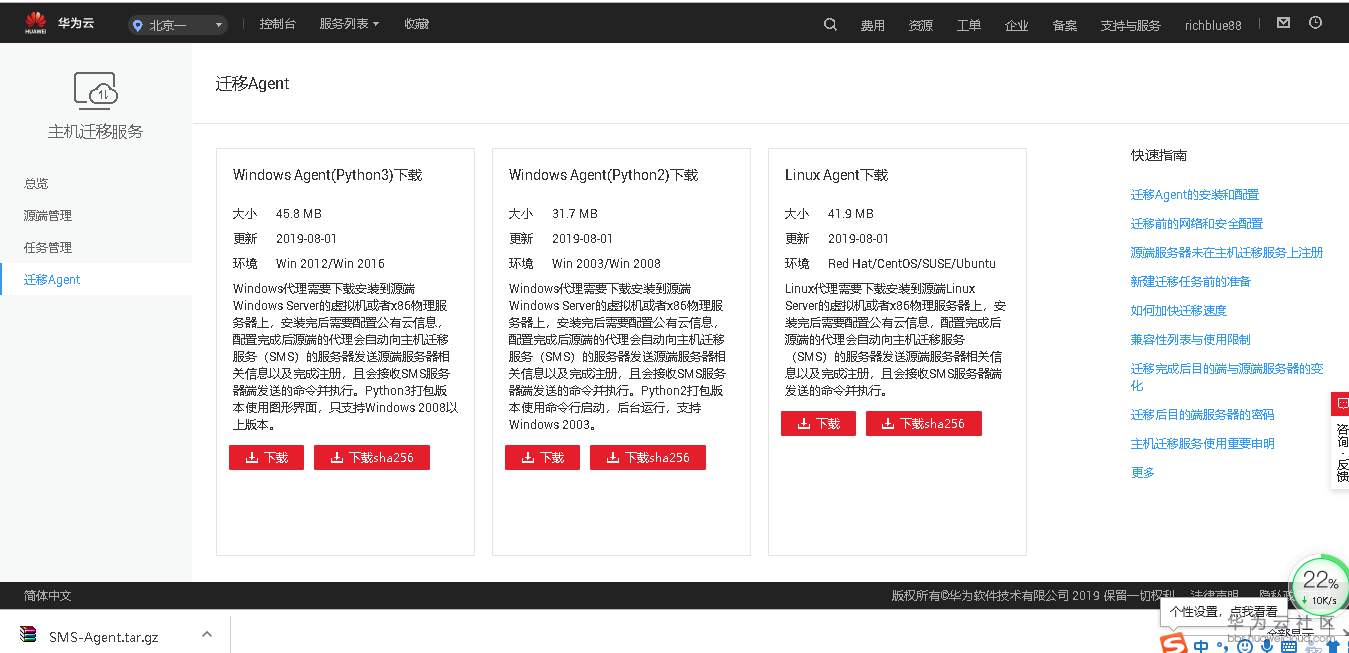The width and height of the screenshot is (1349, 653).
Task: Open the red consultation feedback tab
Action: coord(1340,441)
